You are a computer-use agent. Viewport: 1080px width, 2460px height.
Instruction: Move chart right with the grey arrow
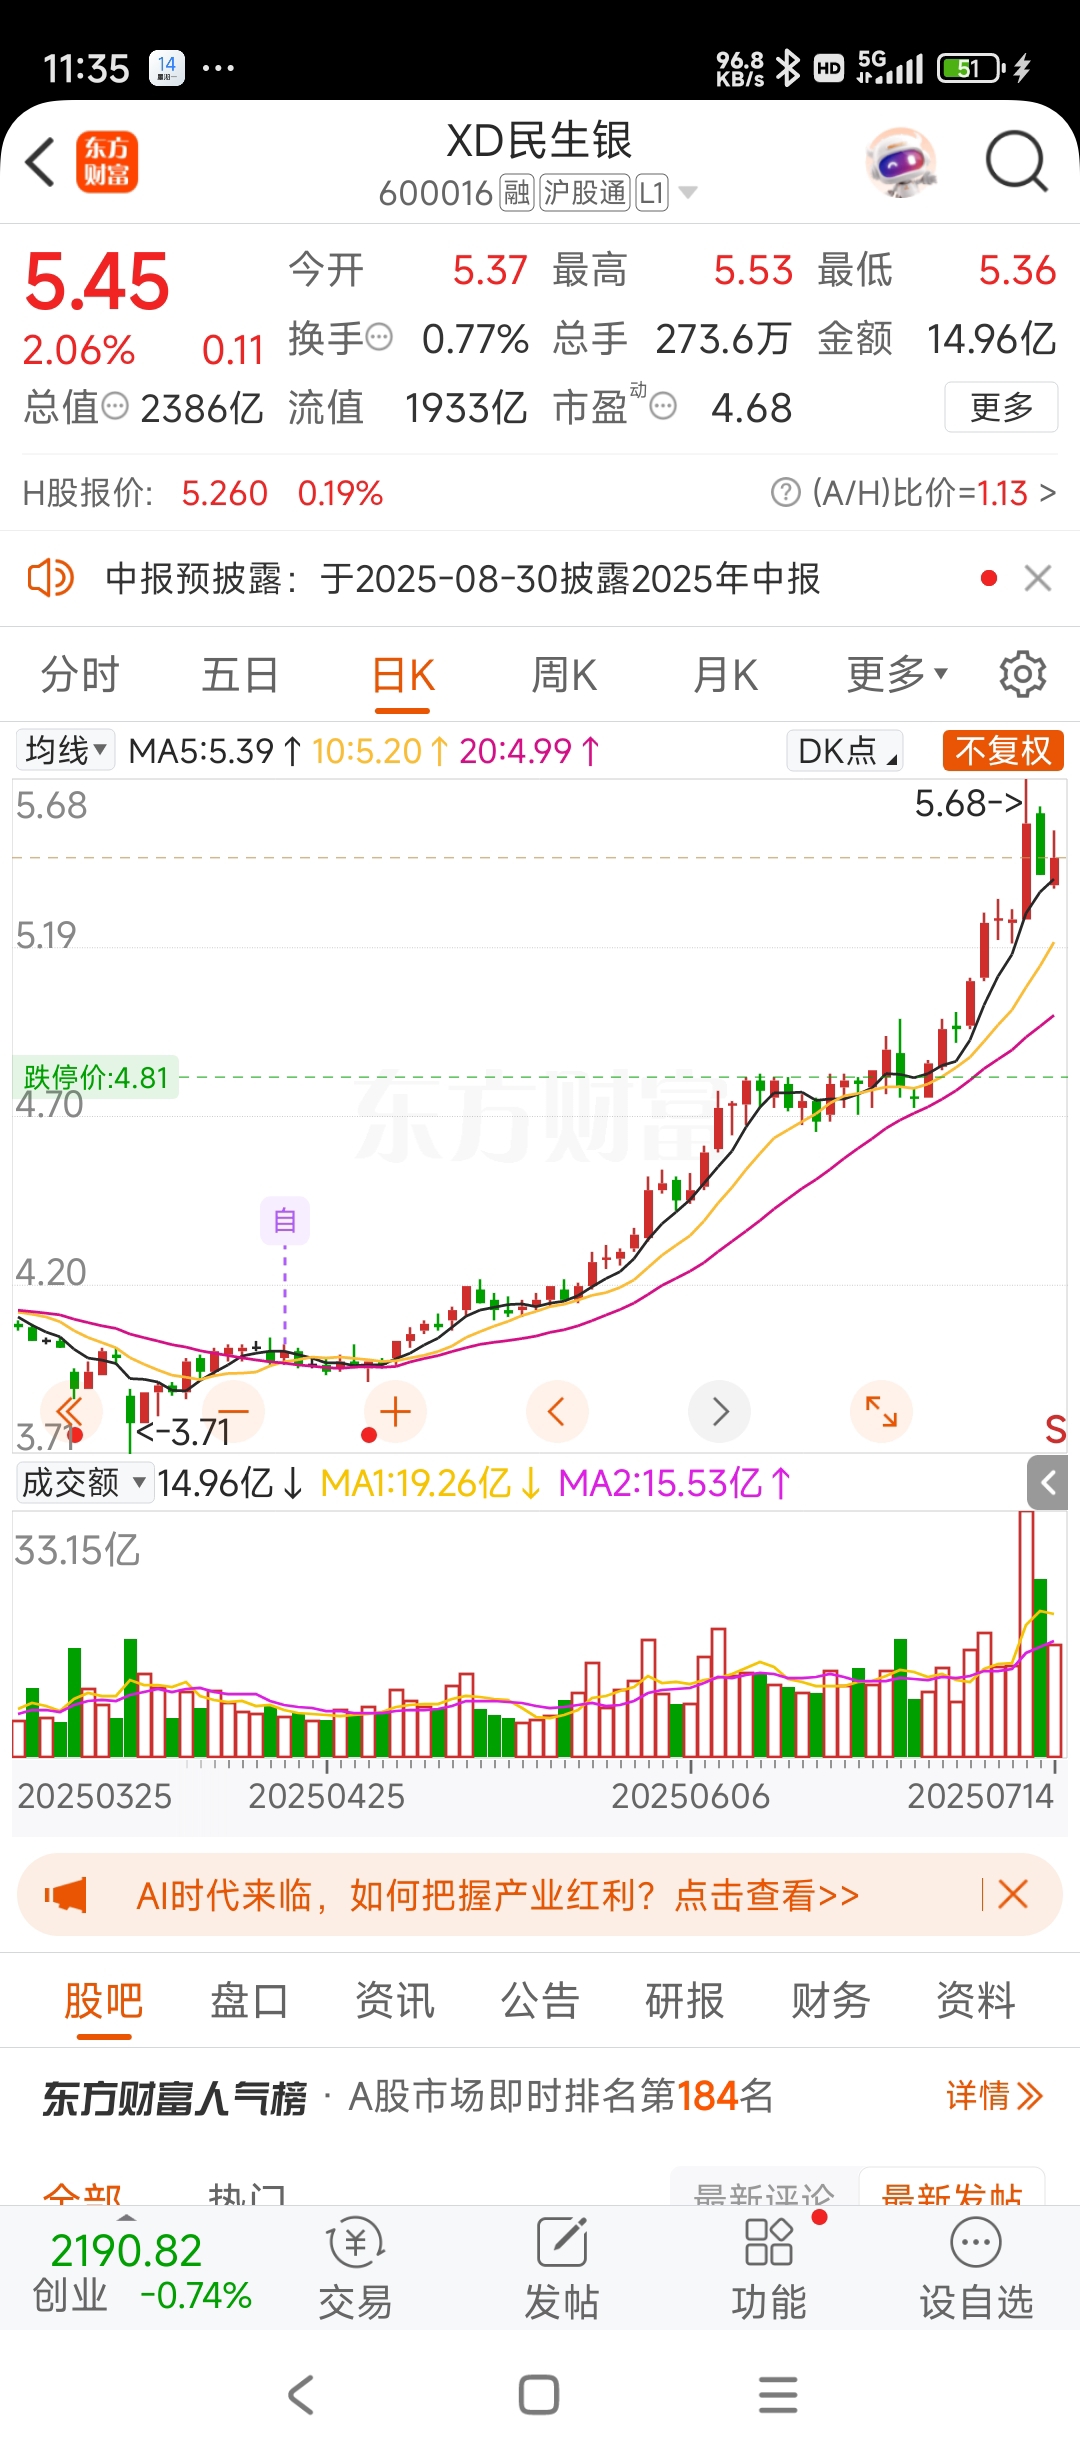click(x=720, y=1412)
